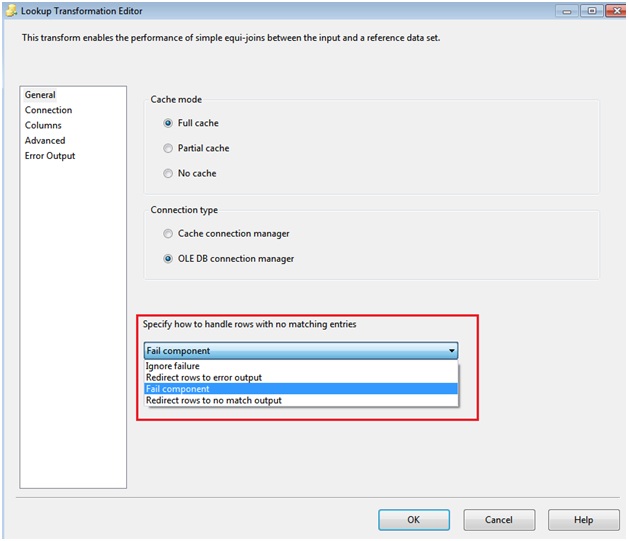Go to the Columns page
Screen dimensions: 628x541
43,125
